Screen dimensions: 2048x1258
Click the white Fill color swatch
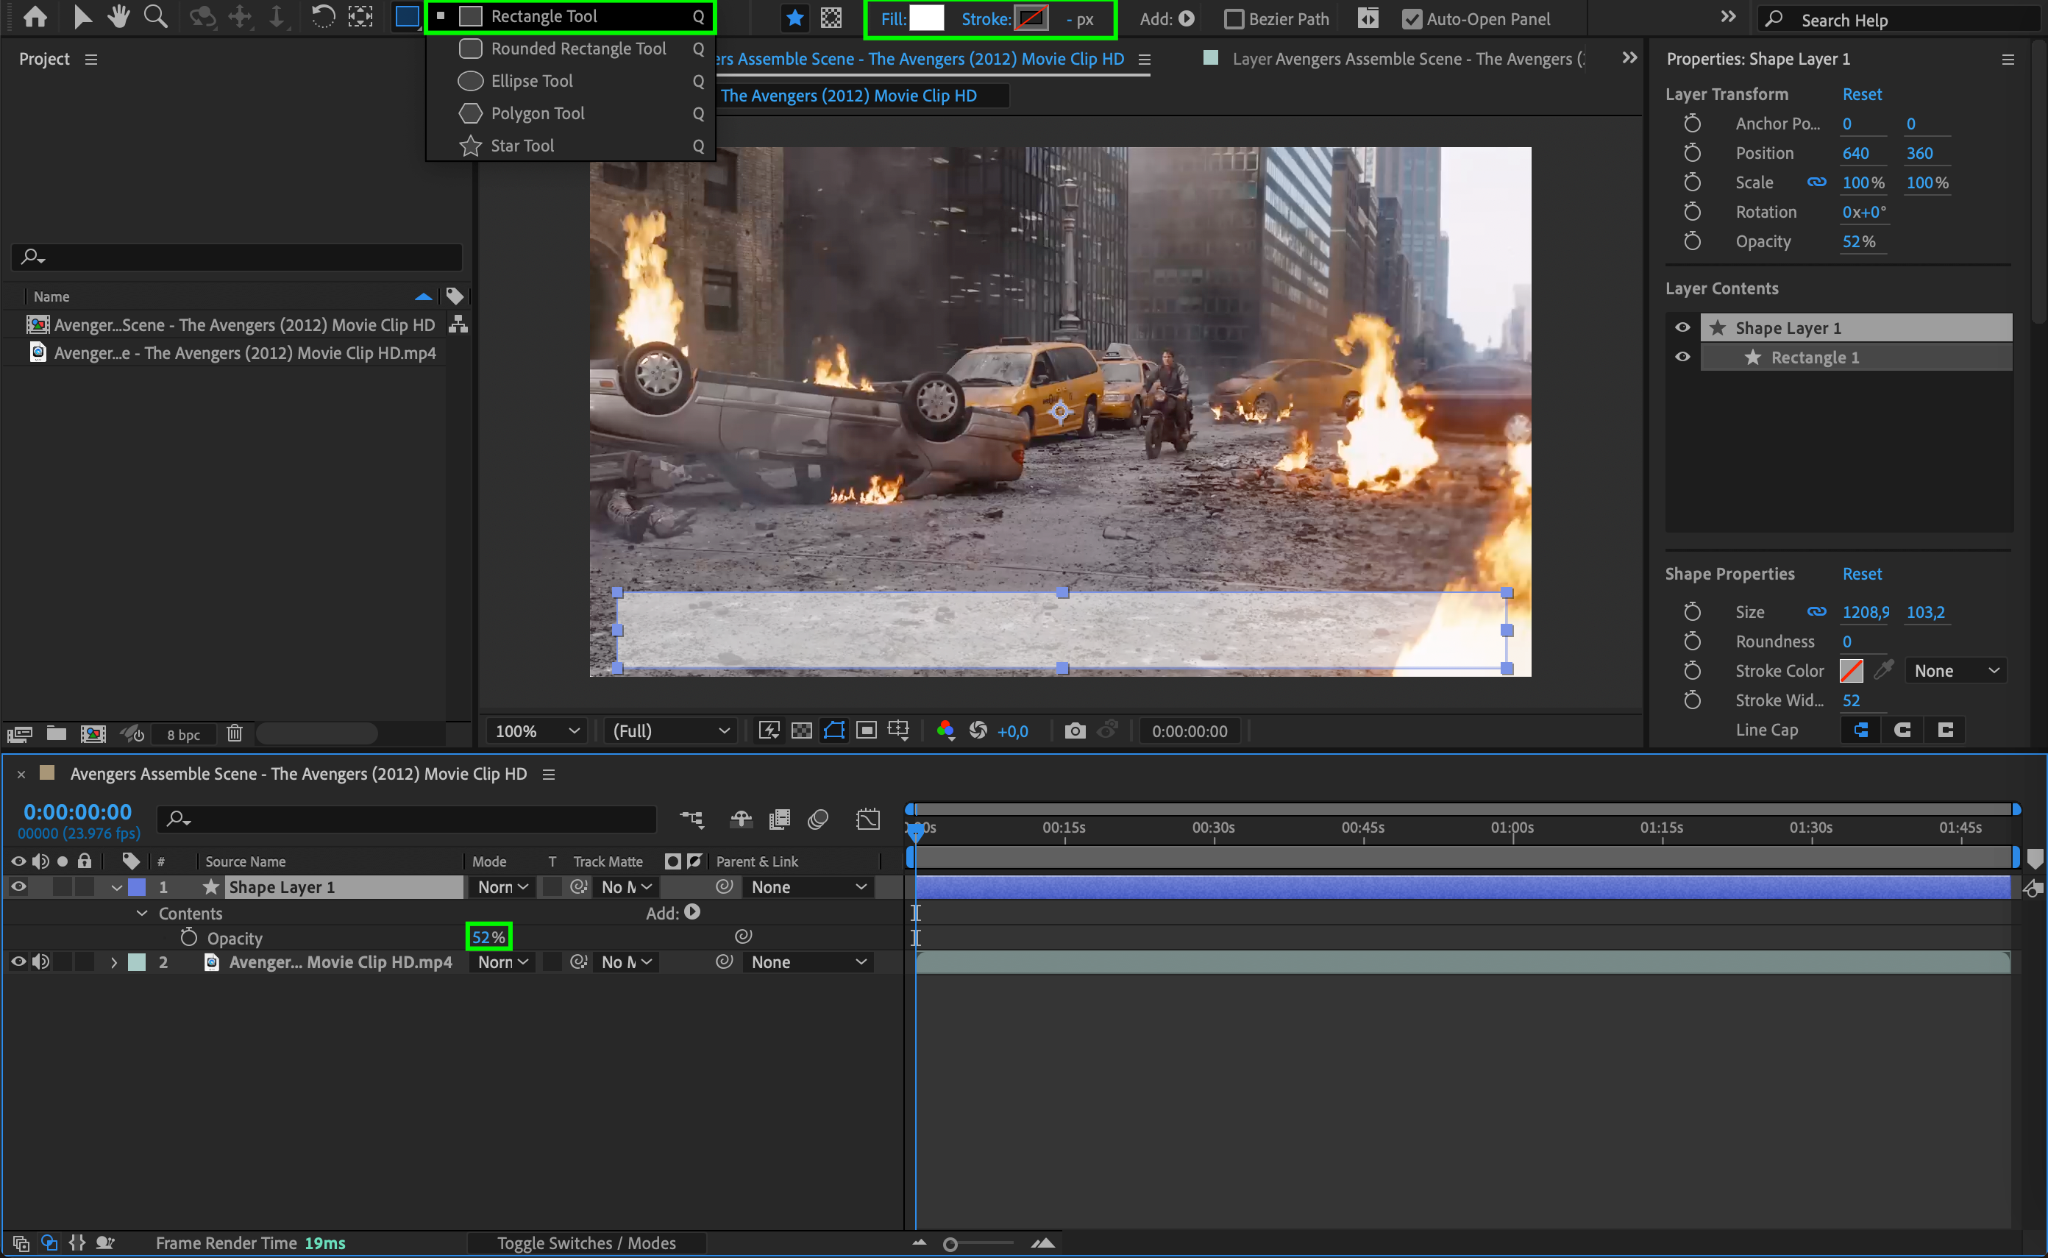926,18
